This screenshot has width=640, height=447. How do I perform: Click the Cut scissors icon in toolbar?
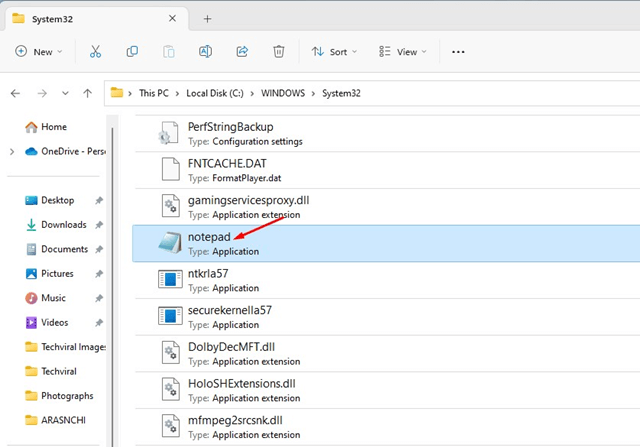(95, 51)
